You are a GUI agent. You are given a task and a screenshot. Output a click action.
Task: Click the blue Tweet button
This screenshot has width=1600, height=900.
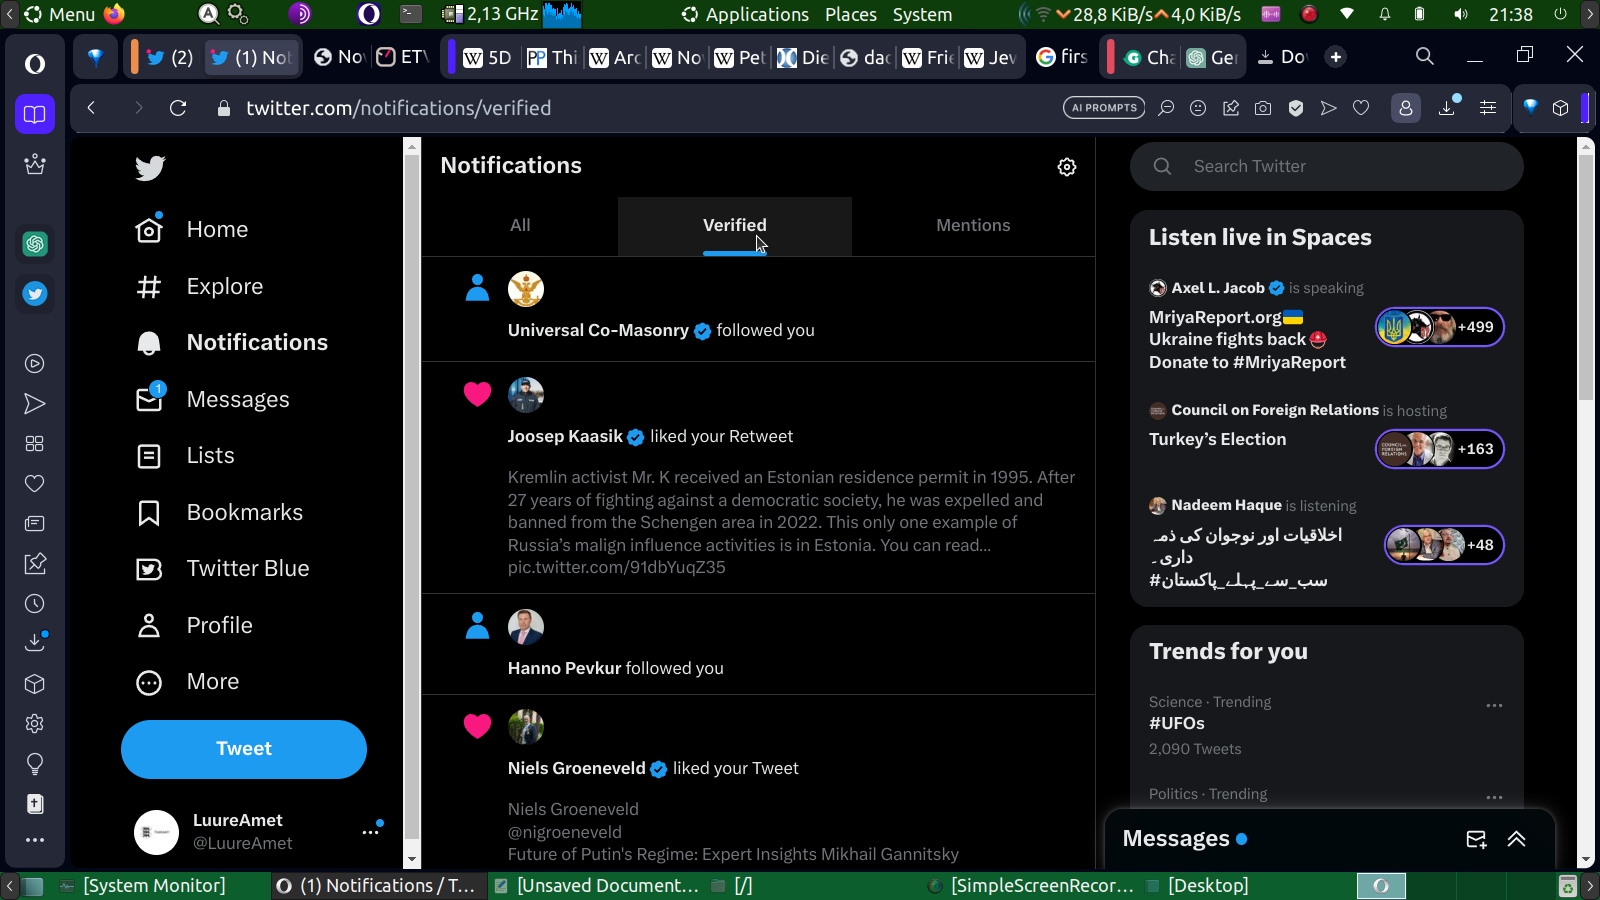click(x=244, y=749)
